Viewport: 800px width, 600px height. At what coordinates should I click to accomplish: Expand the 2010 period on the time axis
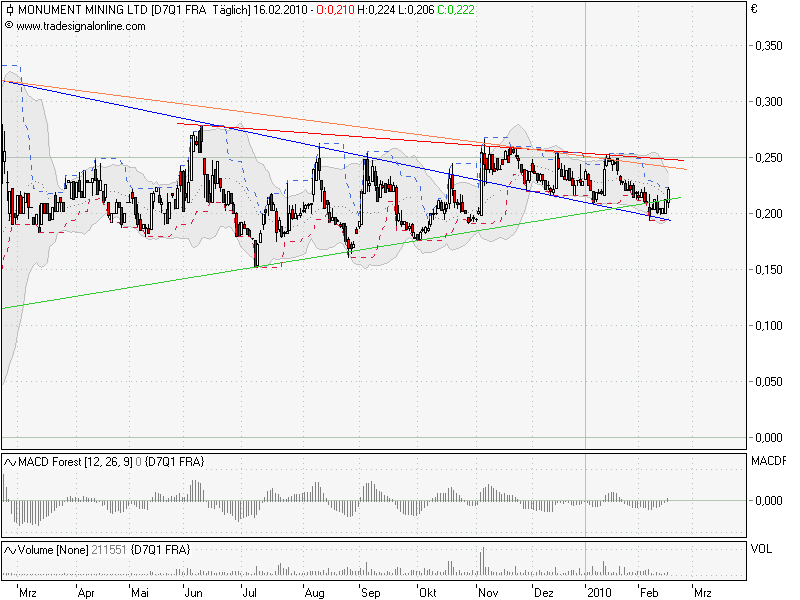(600, 591)
